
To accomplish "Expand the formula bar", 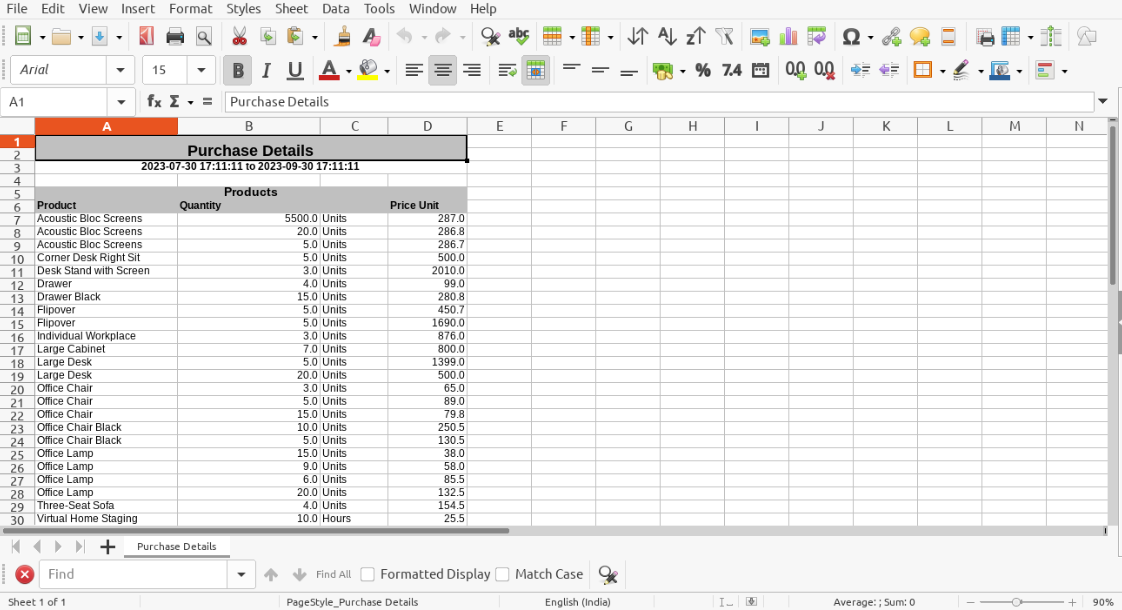I will (1103, 102).
